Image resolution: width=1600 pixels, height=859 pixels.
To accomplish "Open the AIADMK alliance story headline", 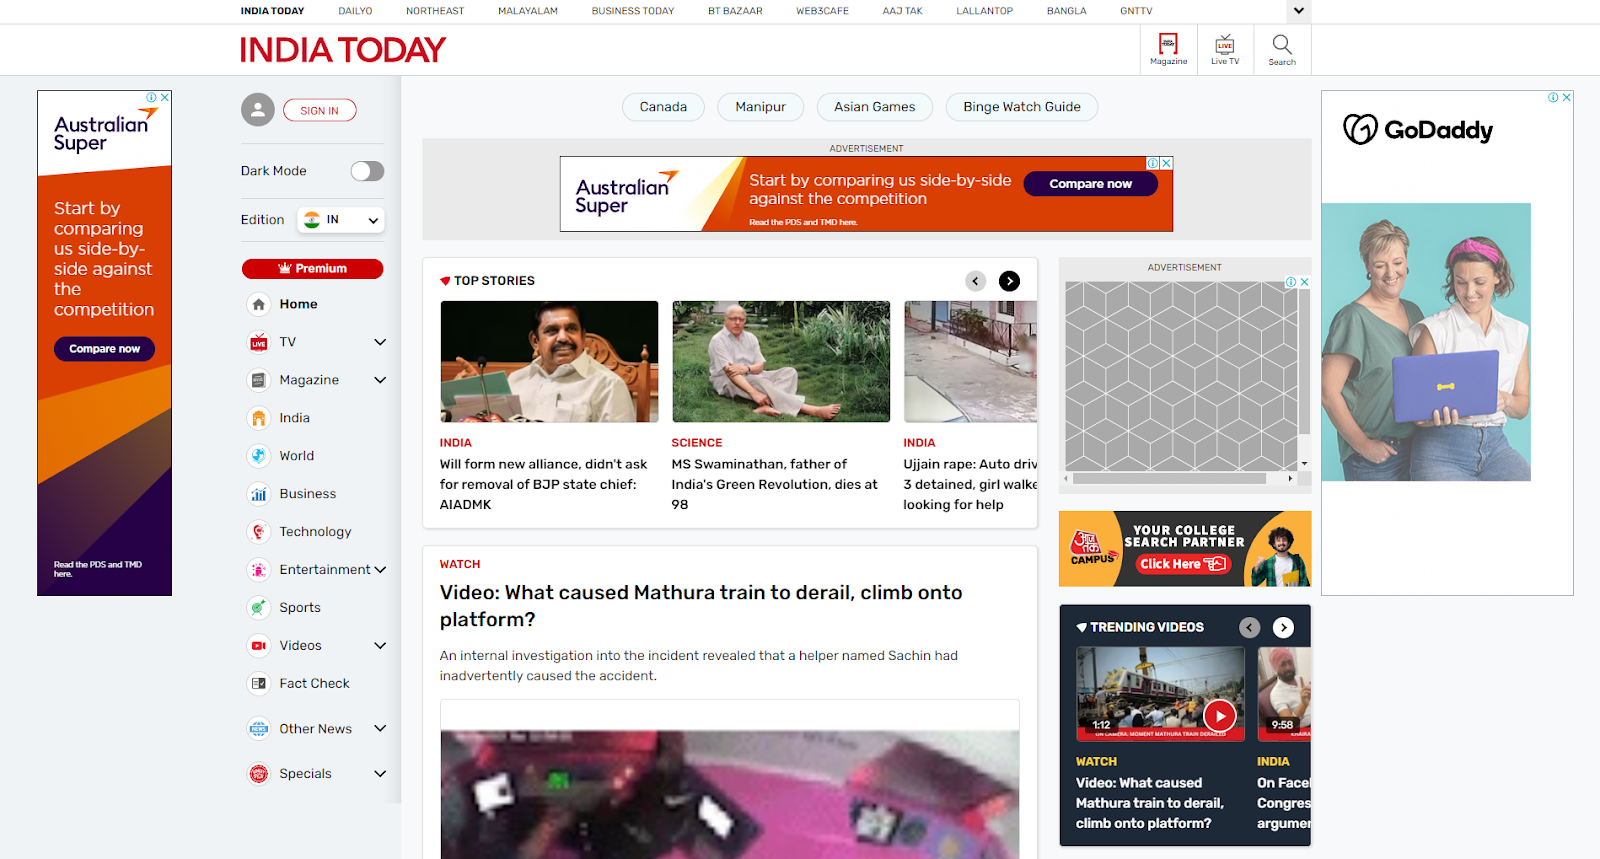I will click(545, 484).
